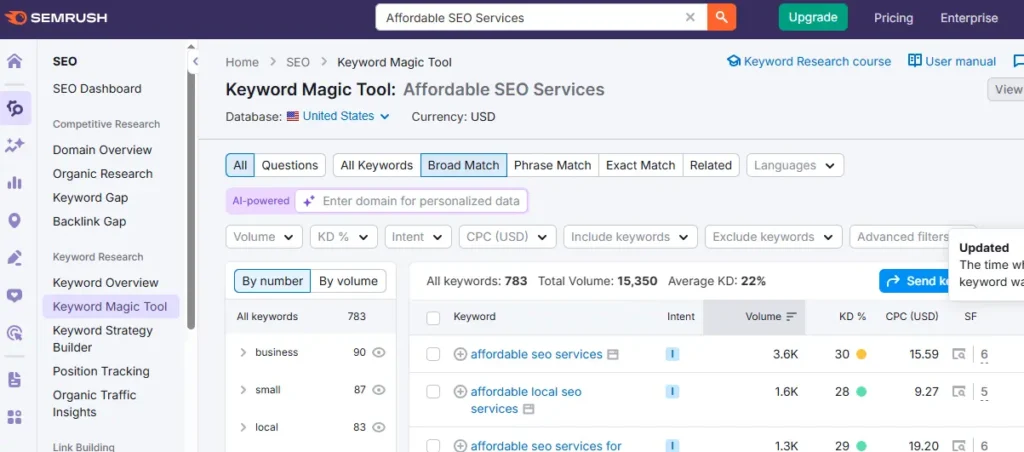This screenshot has height=452, width=1024.
Task: Check the 'affordable local seo services' row checkbox
Action: [x=433, y=392]
